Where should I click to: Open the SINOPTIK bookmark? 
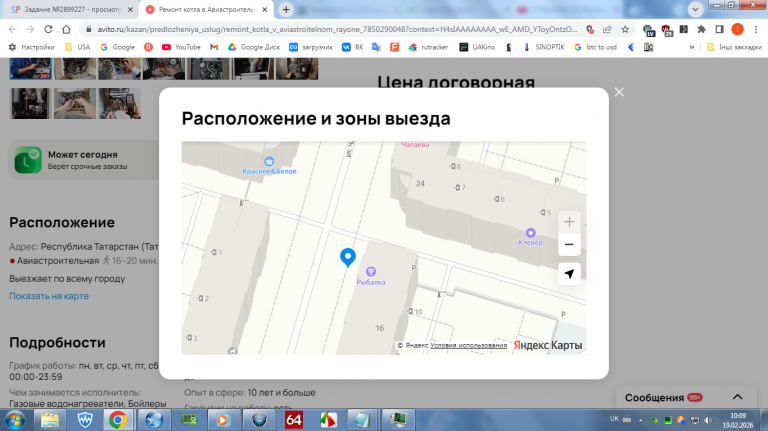544,47
